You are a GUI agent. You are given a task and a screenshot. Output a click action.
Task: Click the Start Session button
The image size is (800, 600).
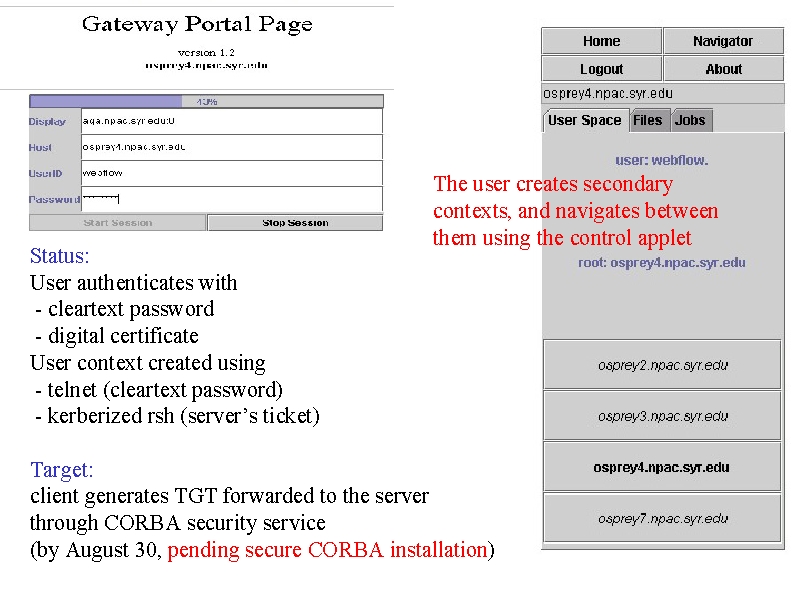click(x=117, y=223)
